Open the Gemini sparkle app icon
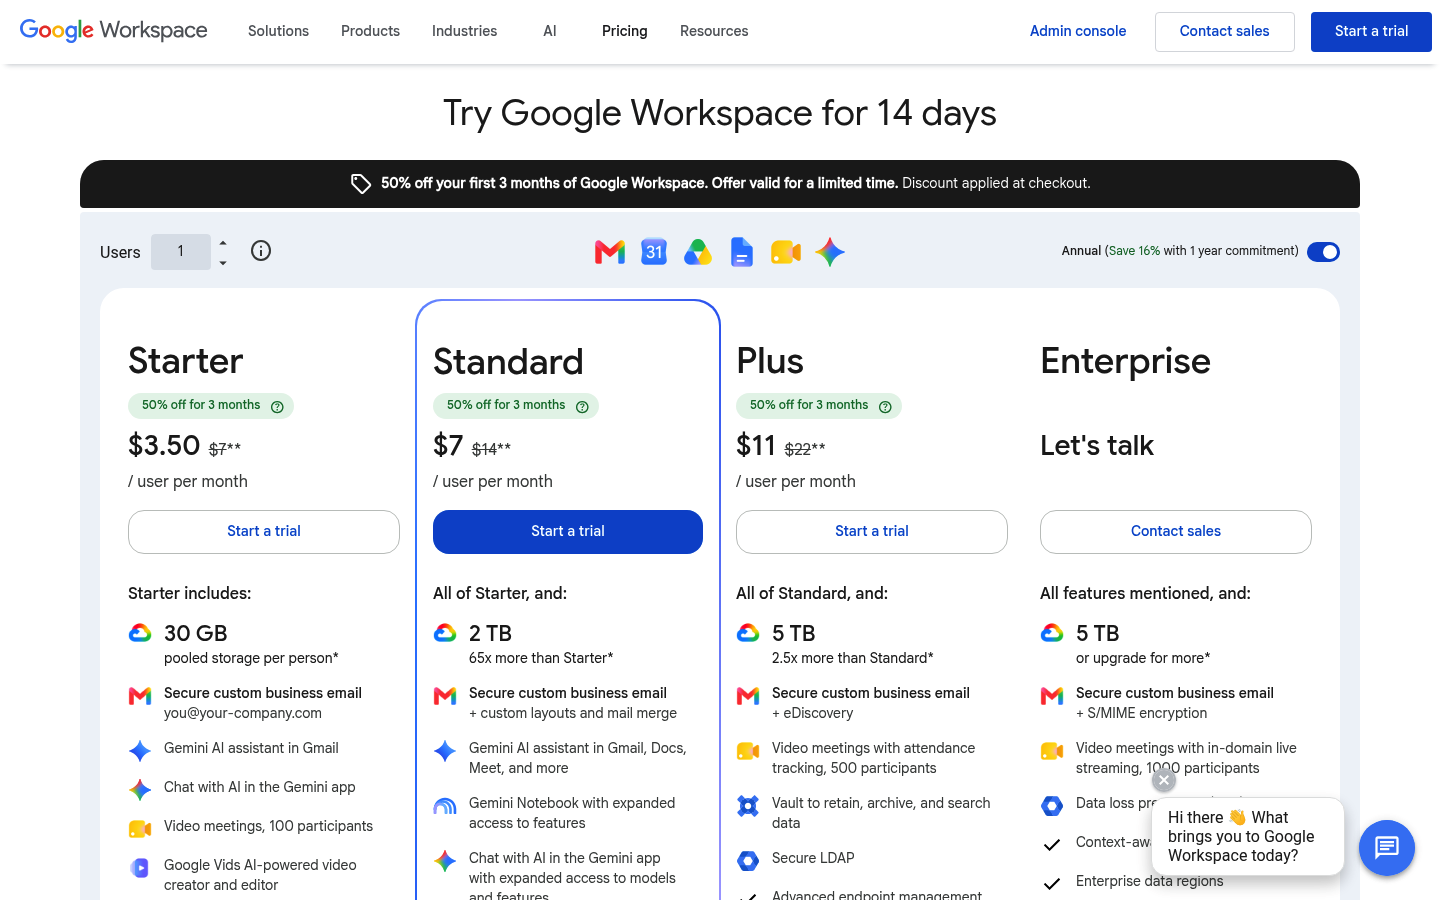The height and width of the screenshot is (900, 1440). pyautogui.click(x=830, y=252)
